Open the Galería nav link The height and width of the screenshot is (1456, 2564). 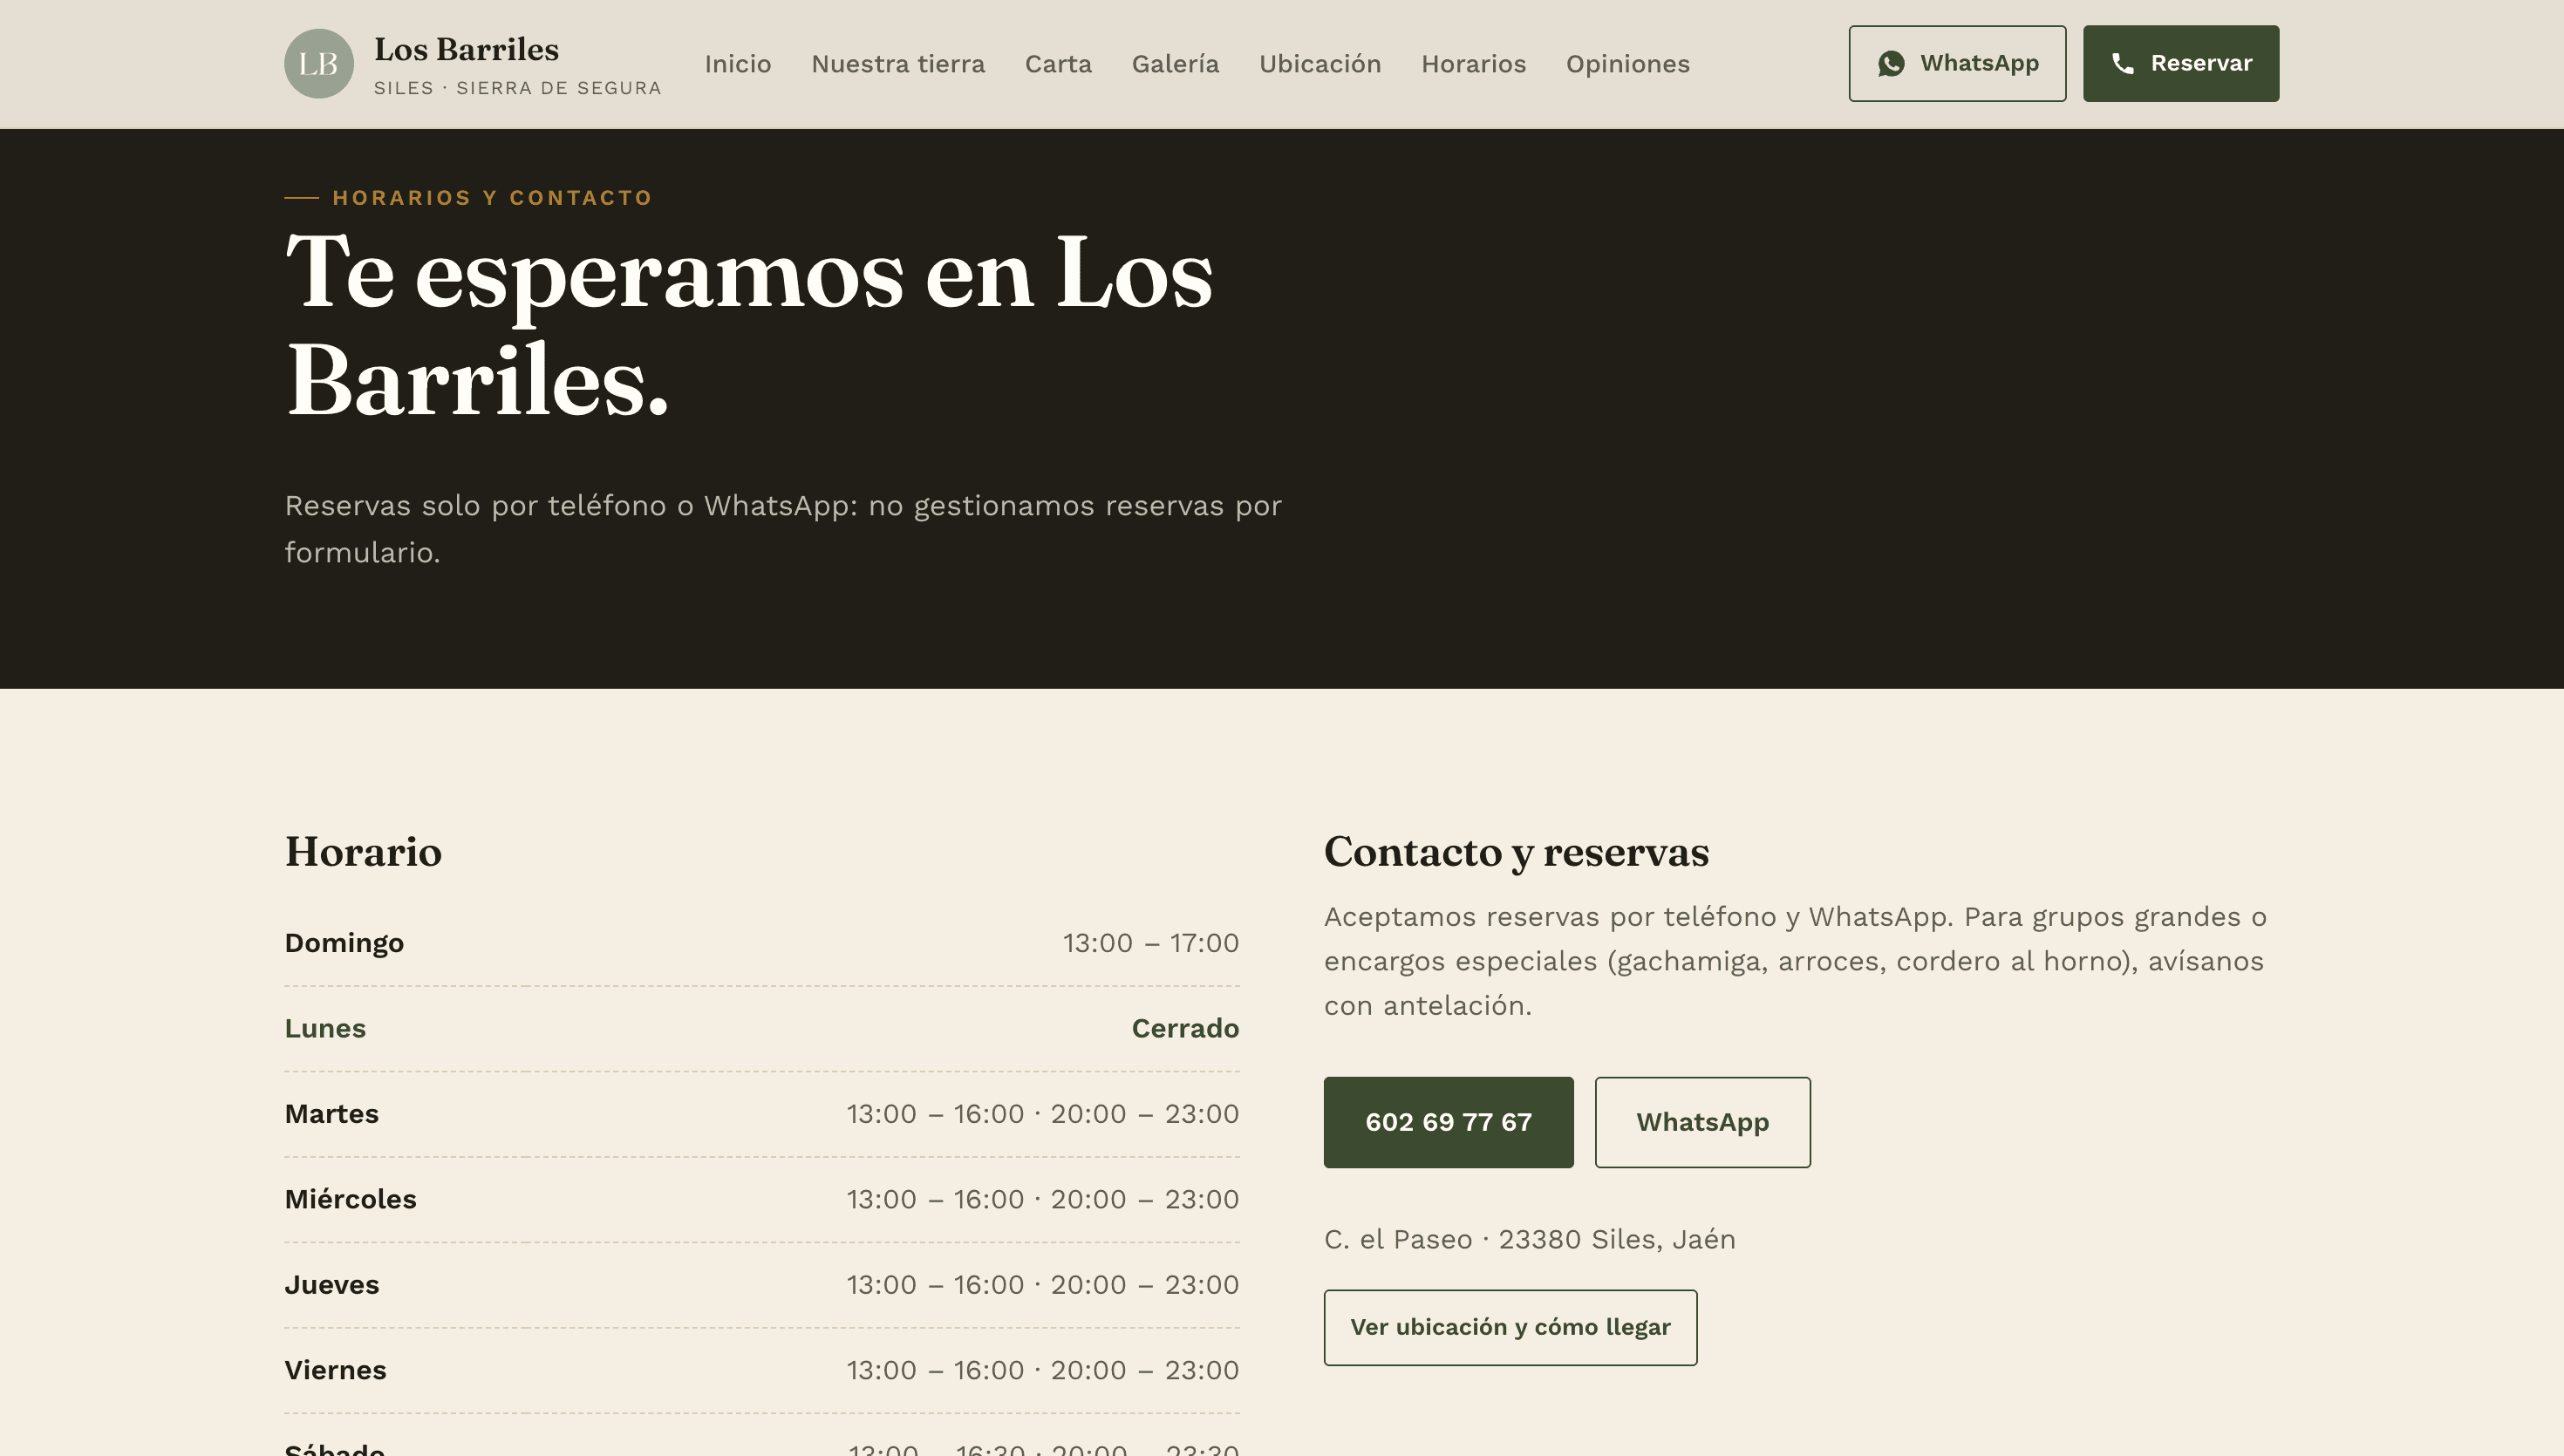[1175, 63]
